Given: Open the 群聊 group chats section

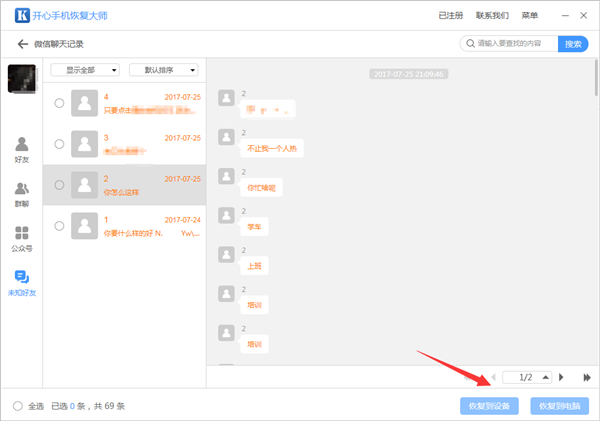Looking at the screenshot, I should pos(22,194).
